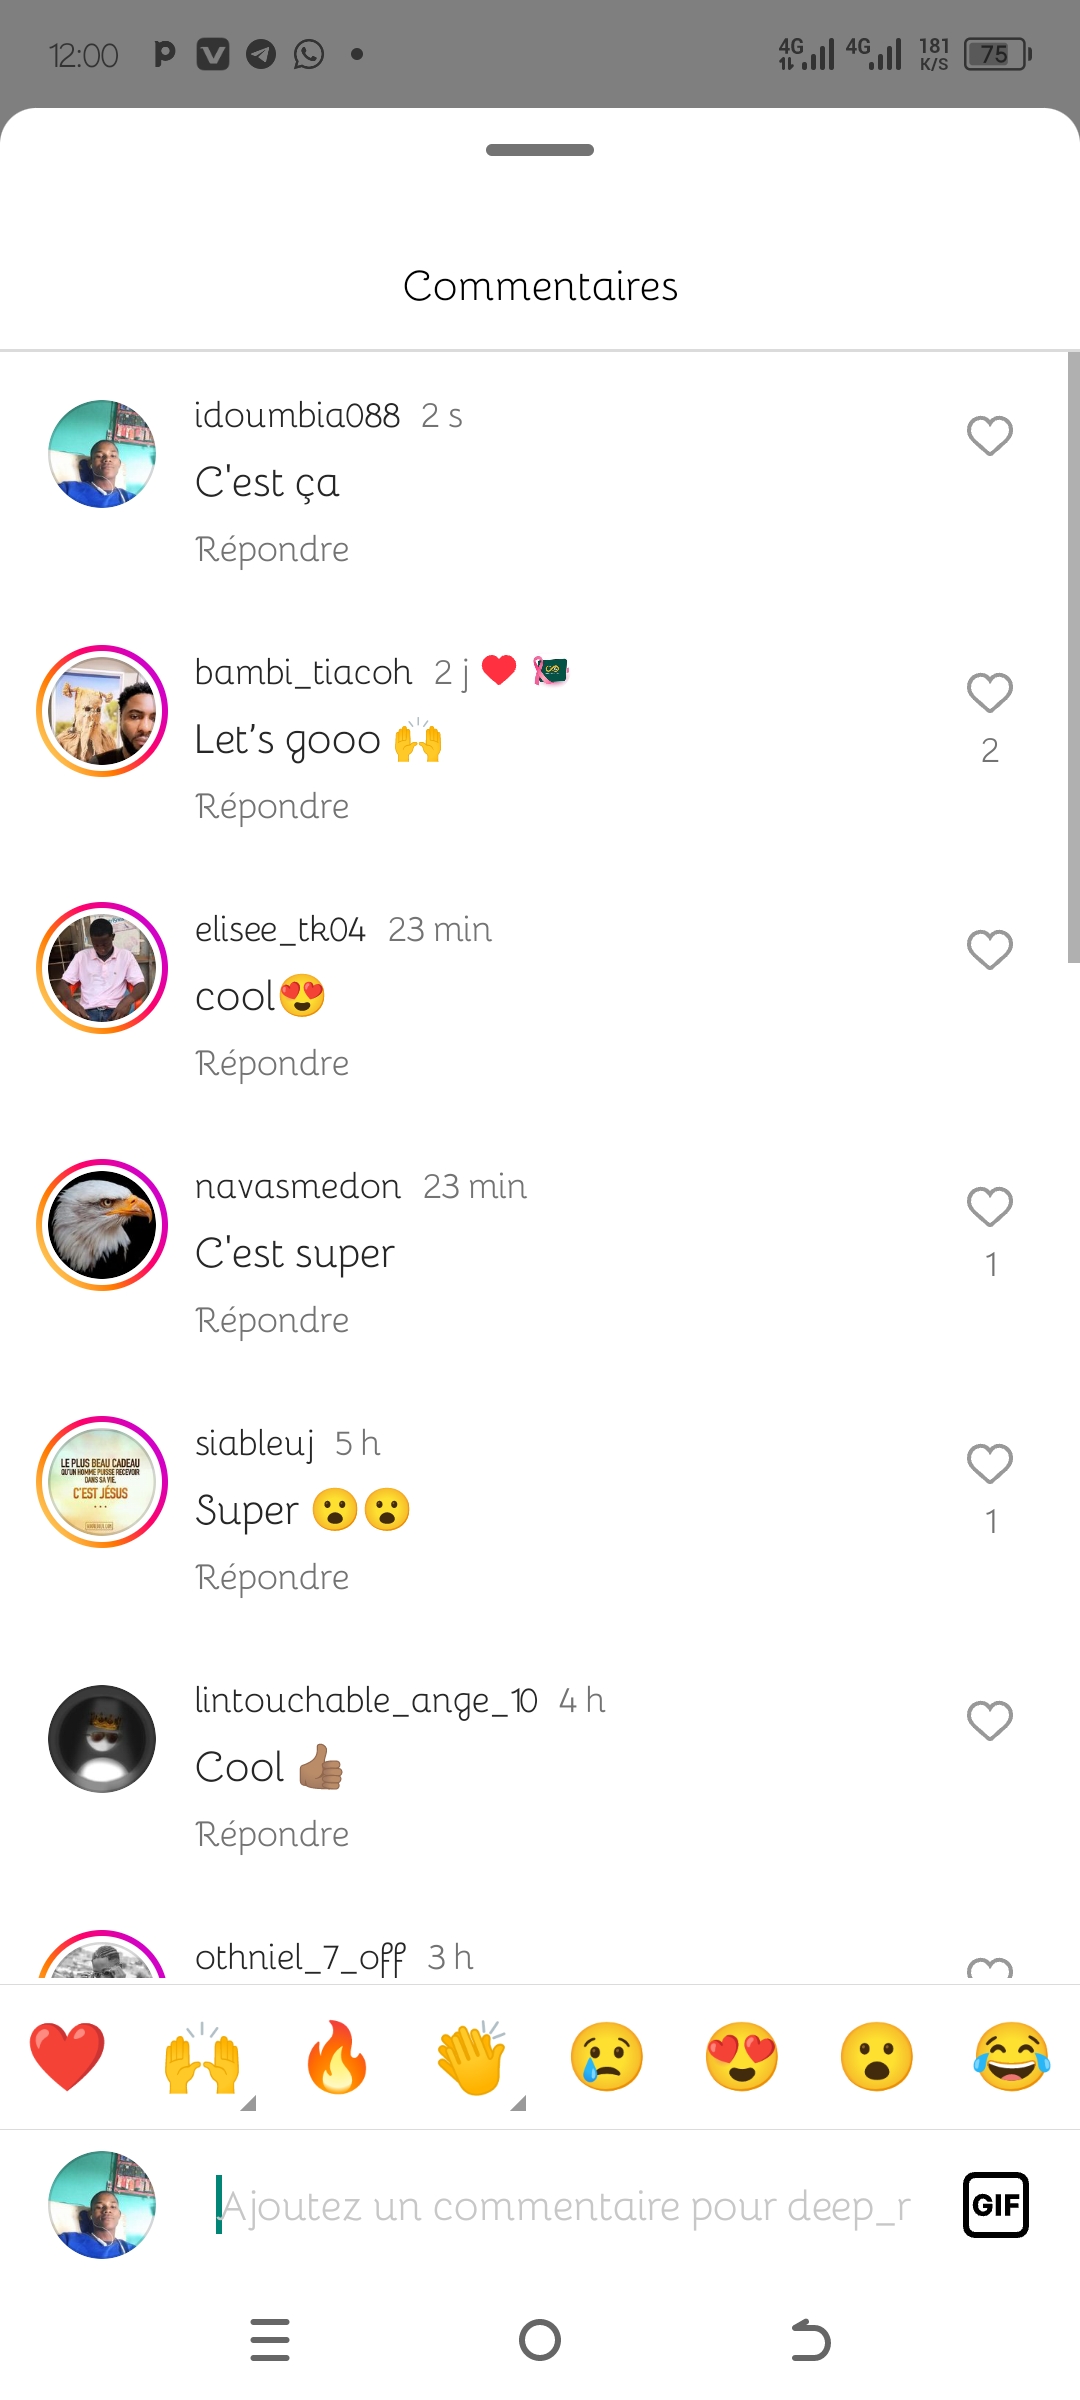Tap Répondre under lintouchable_ange_10's comment
Screen dimensions: 1080x2400
click(272, 1834)
